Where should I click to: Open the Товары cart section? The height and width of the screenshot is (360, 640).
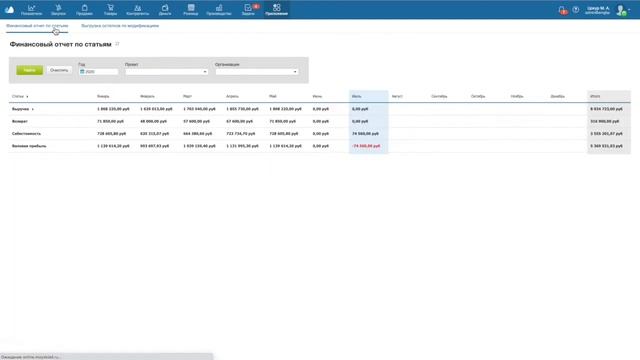point(110,10)
